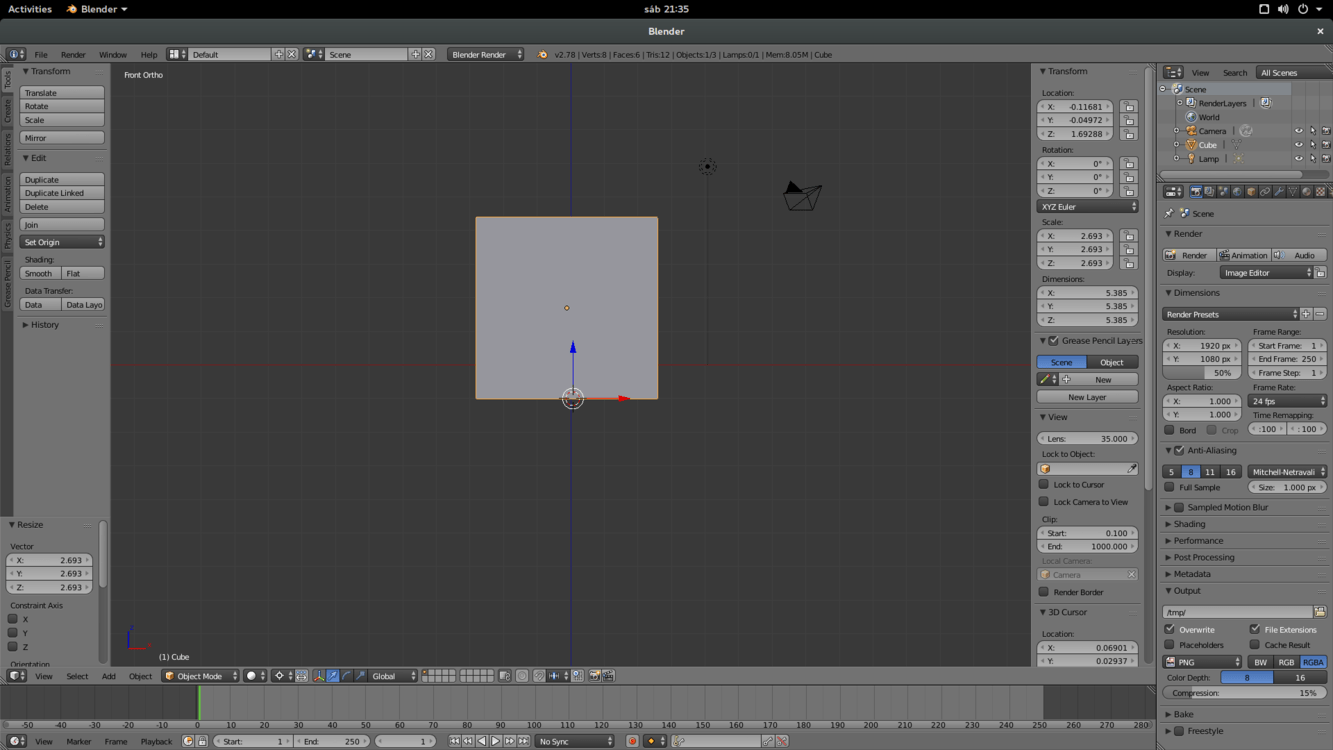This screenshot has width=1333, height=750.
Task: Open the Playback menu in the timeline
Action: tap(156, 741)
